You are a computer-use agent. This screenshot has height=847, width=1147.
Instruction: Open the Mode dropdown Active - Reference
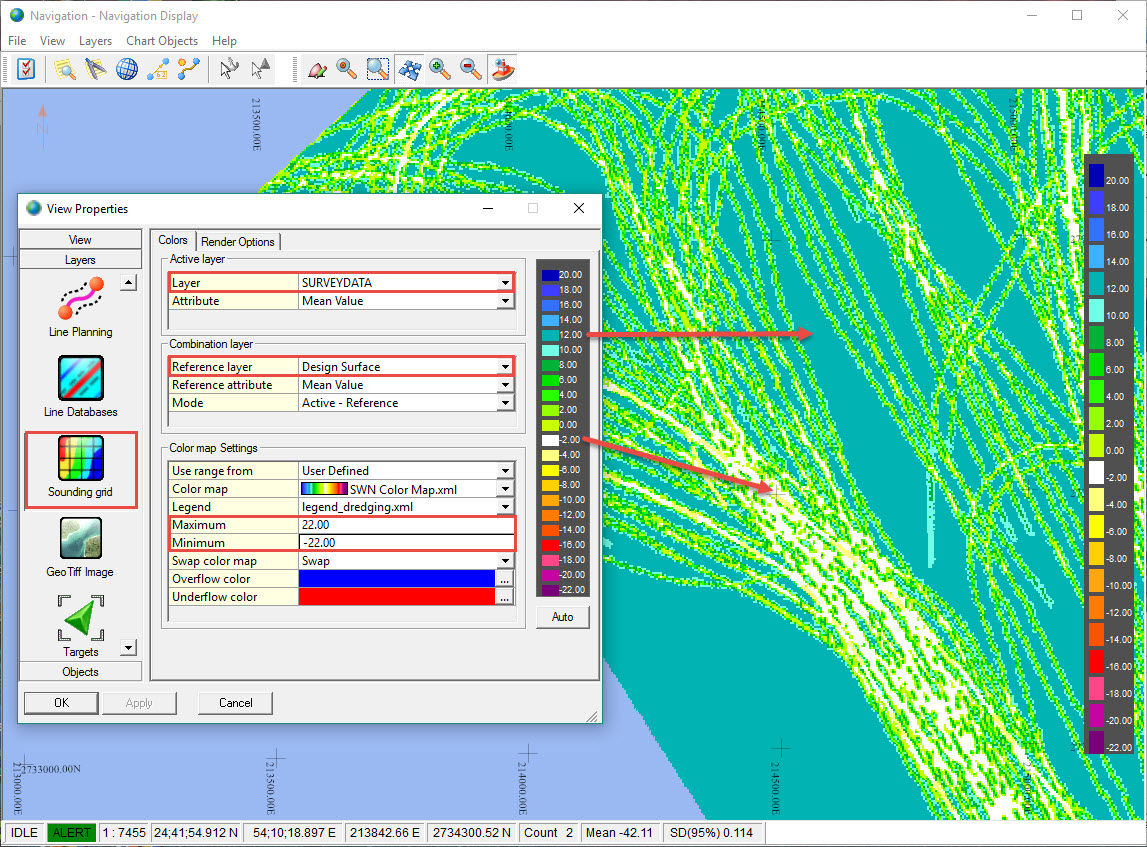point(505,403)
